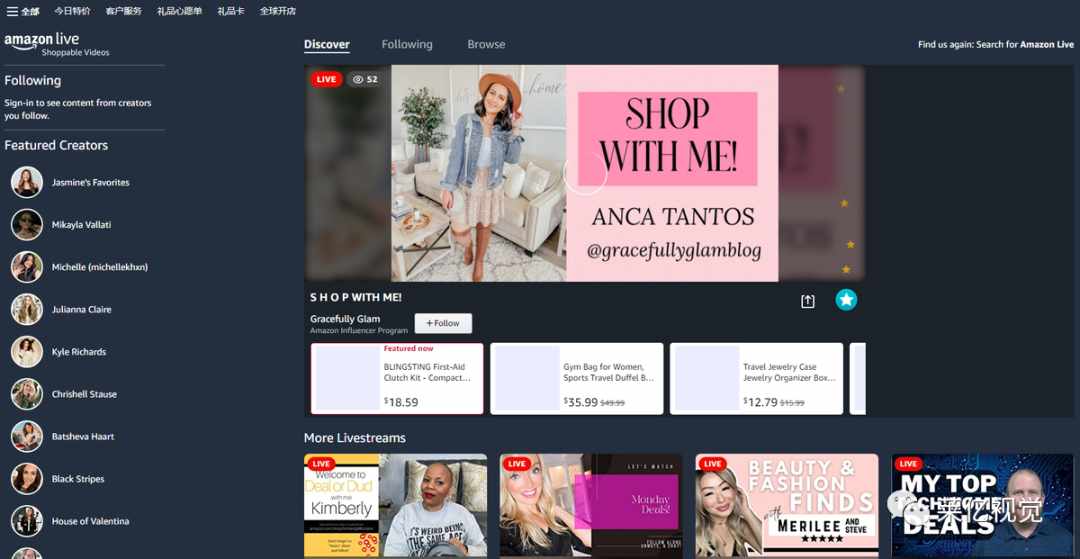Follow Gracefully Glam with the Follow button

click(443, 323)
